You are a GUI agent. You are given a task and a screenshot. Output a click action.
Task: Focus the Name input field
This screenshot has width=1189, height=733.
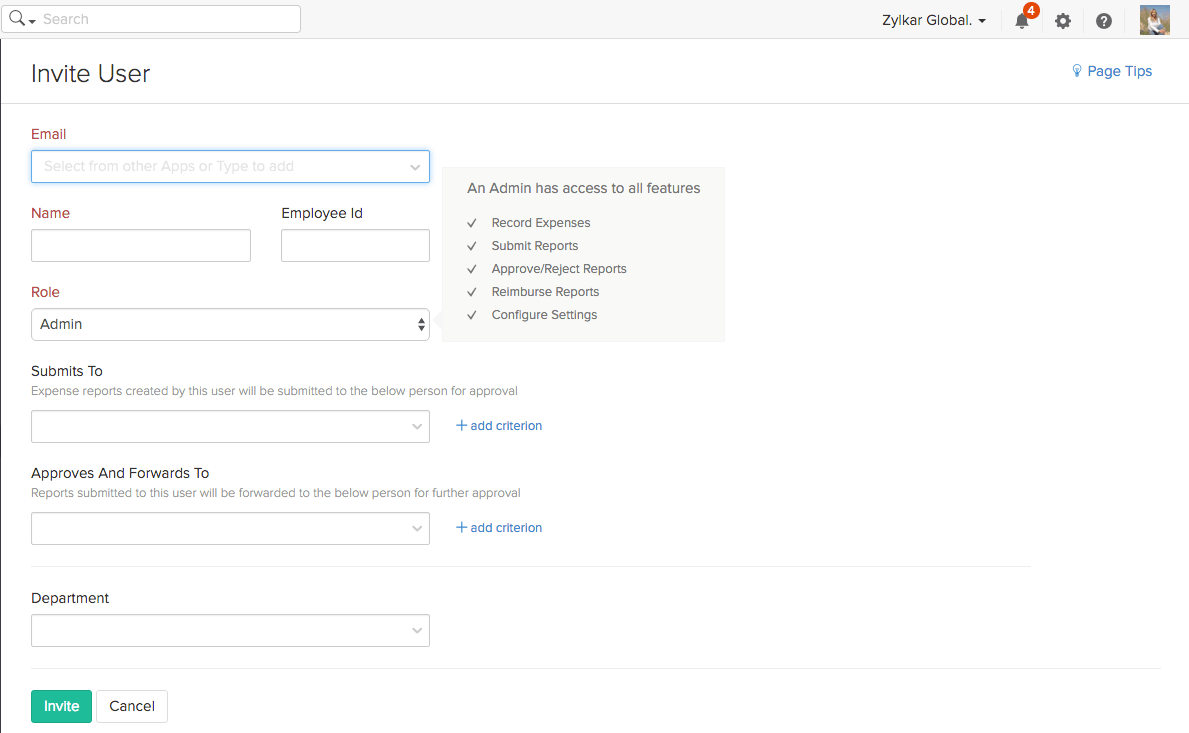click(141, 245)
